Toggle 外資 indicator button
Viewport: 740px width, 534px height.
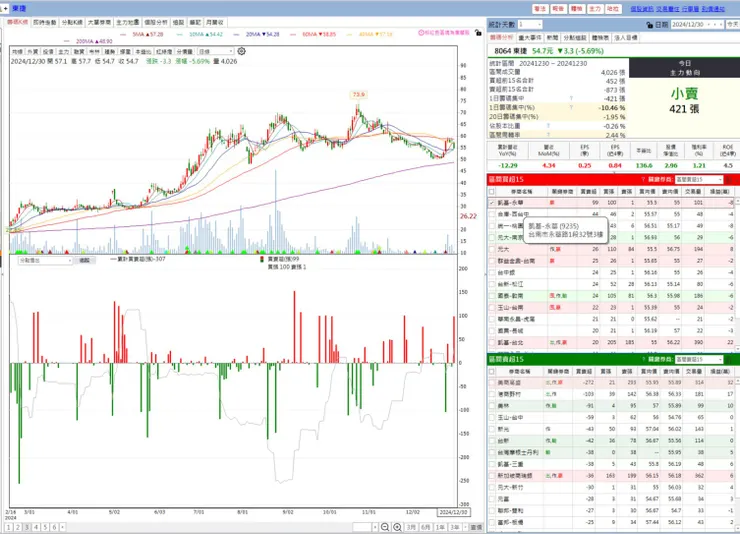pyautogui.click(x=33, y=51)
